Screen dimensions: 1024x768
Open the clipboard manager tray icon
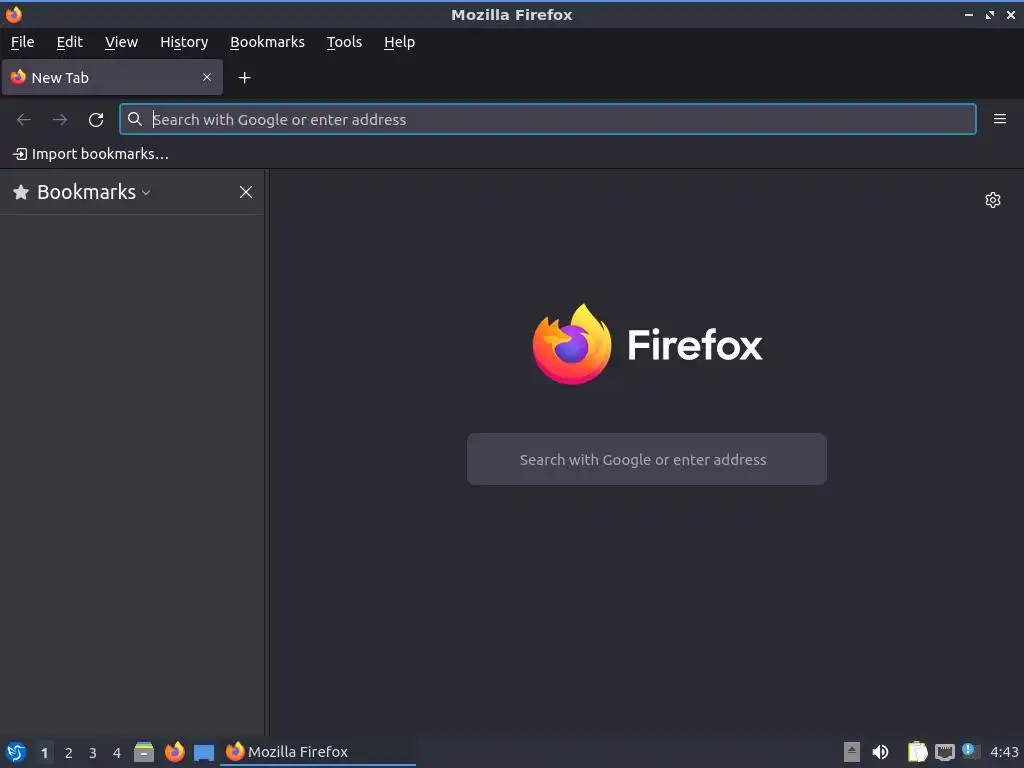[x=918, y=752]
